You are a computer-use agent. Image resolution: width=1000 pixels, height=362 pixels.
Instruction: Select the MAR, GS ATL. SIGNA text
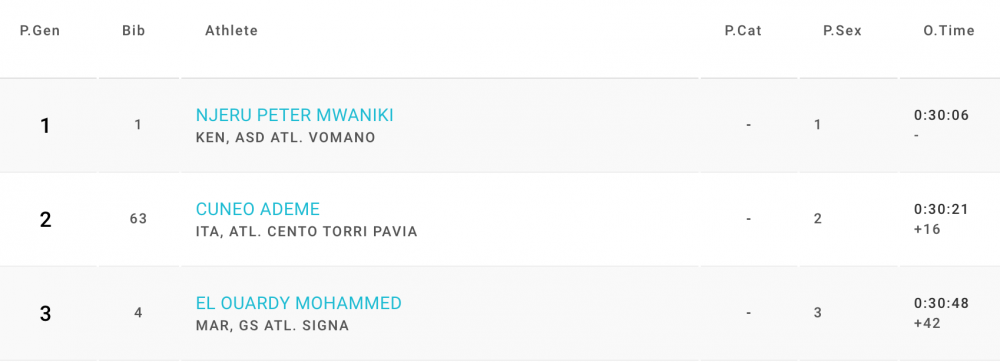(x=272, y=326)
